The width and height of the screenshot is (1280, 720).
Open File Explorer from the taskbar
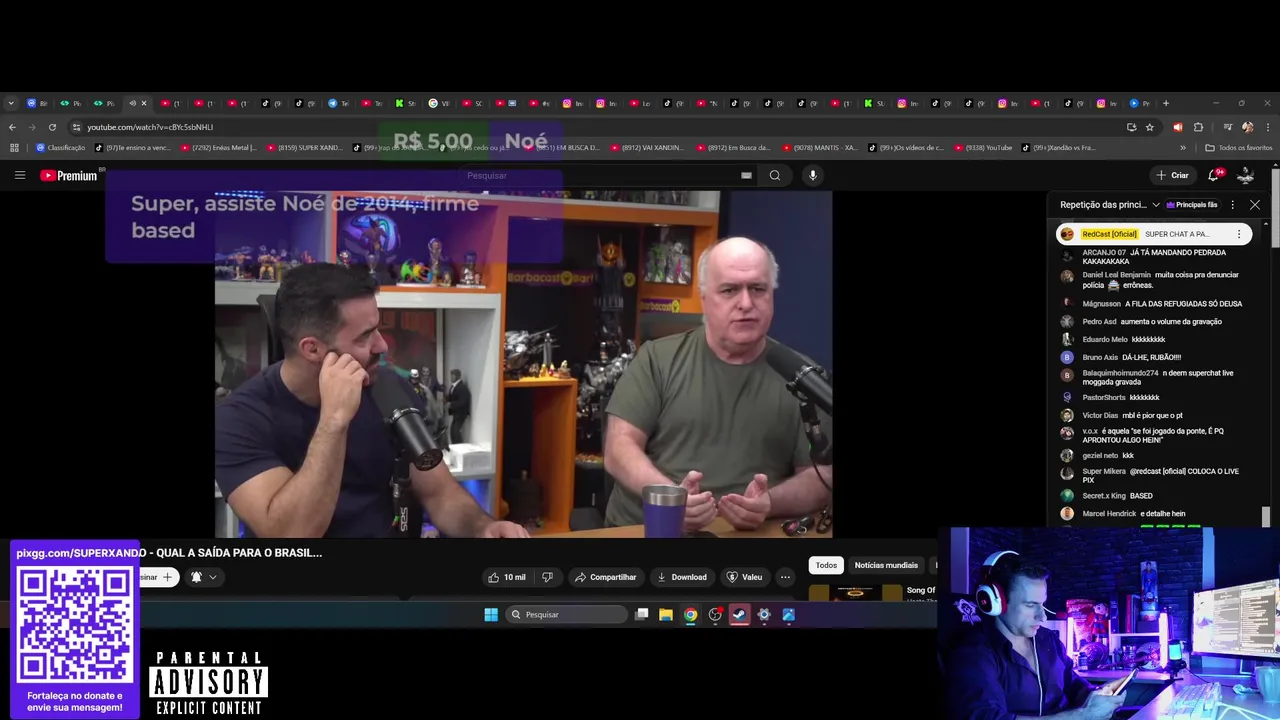666,615
